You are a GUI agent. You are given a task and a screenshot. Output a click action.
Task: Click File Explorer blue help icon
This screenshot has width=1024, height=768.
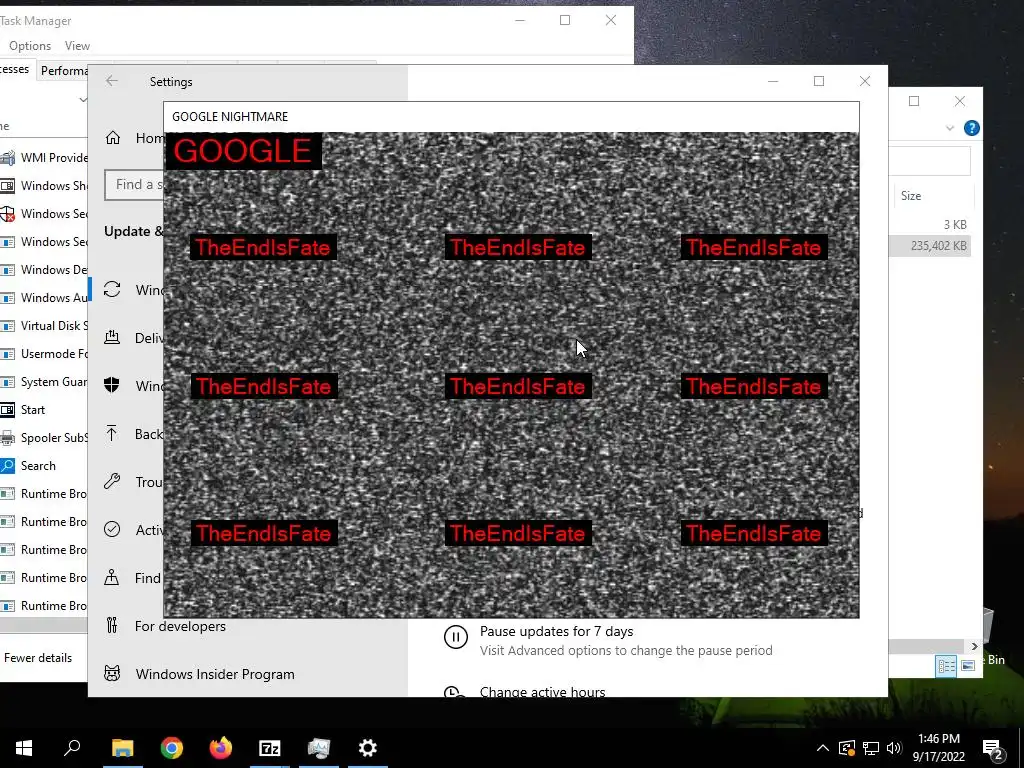point(972,128)
